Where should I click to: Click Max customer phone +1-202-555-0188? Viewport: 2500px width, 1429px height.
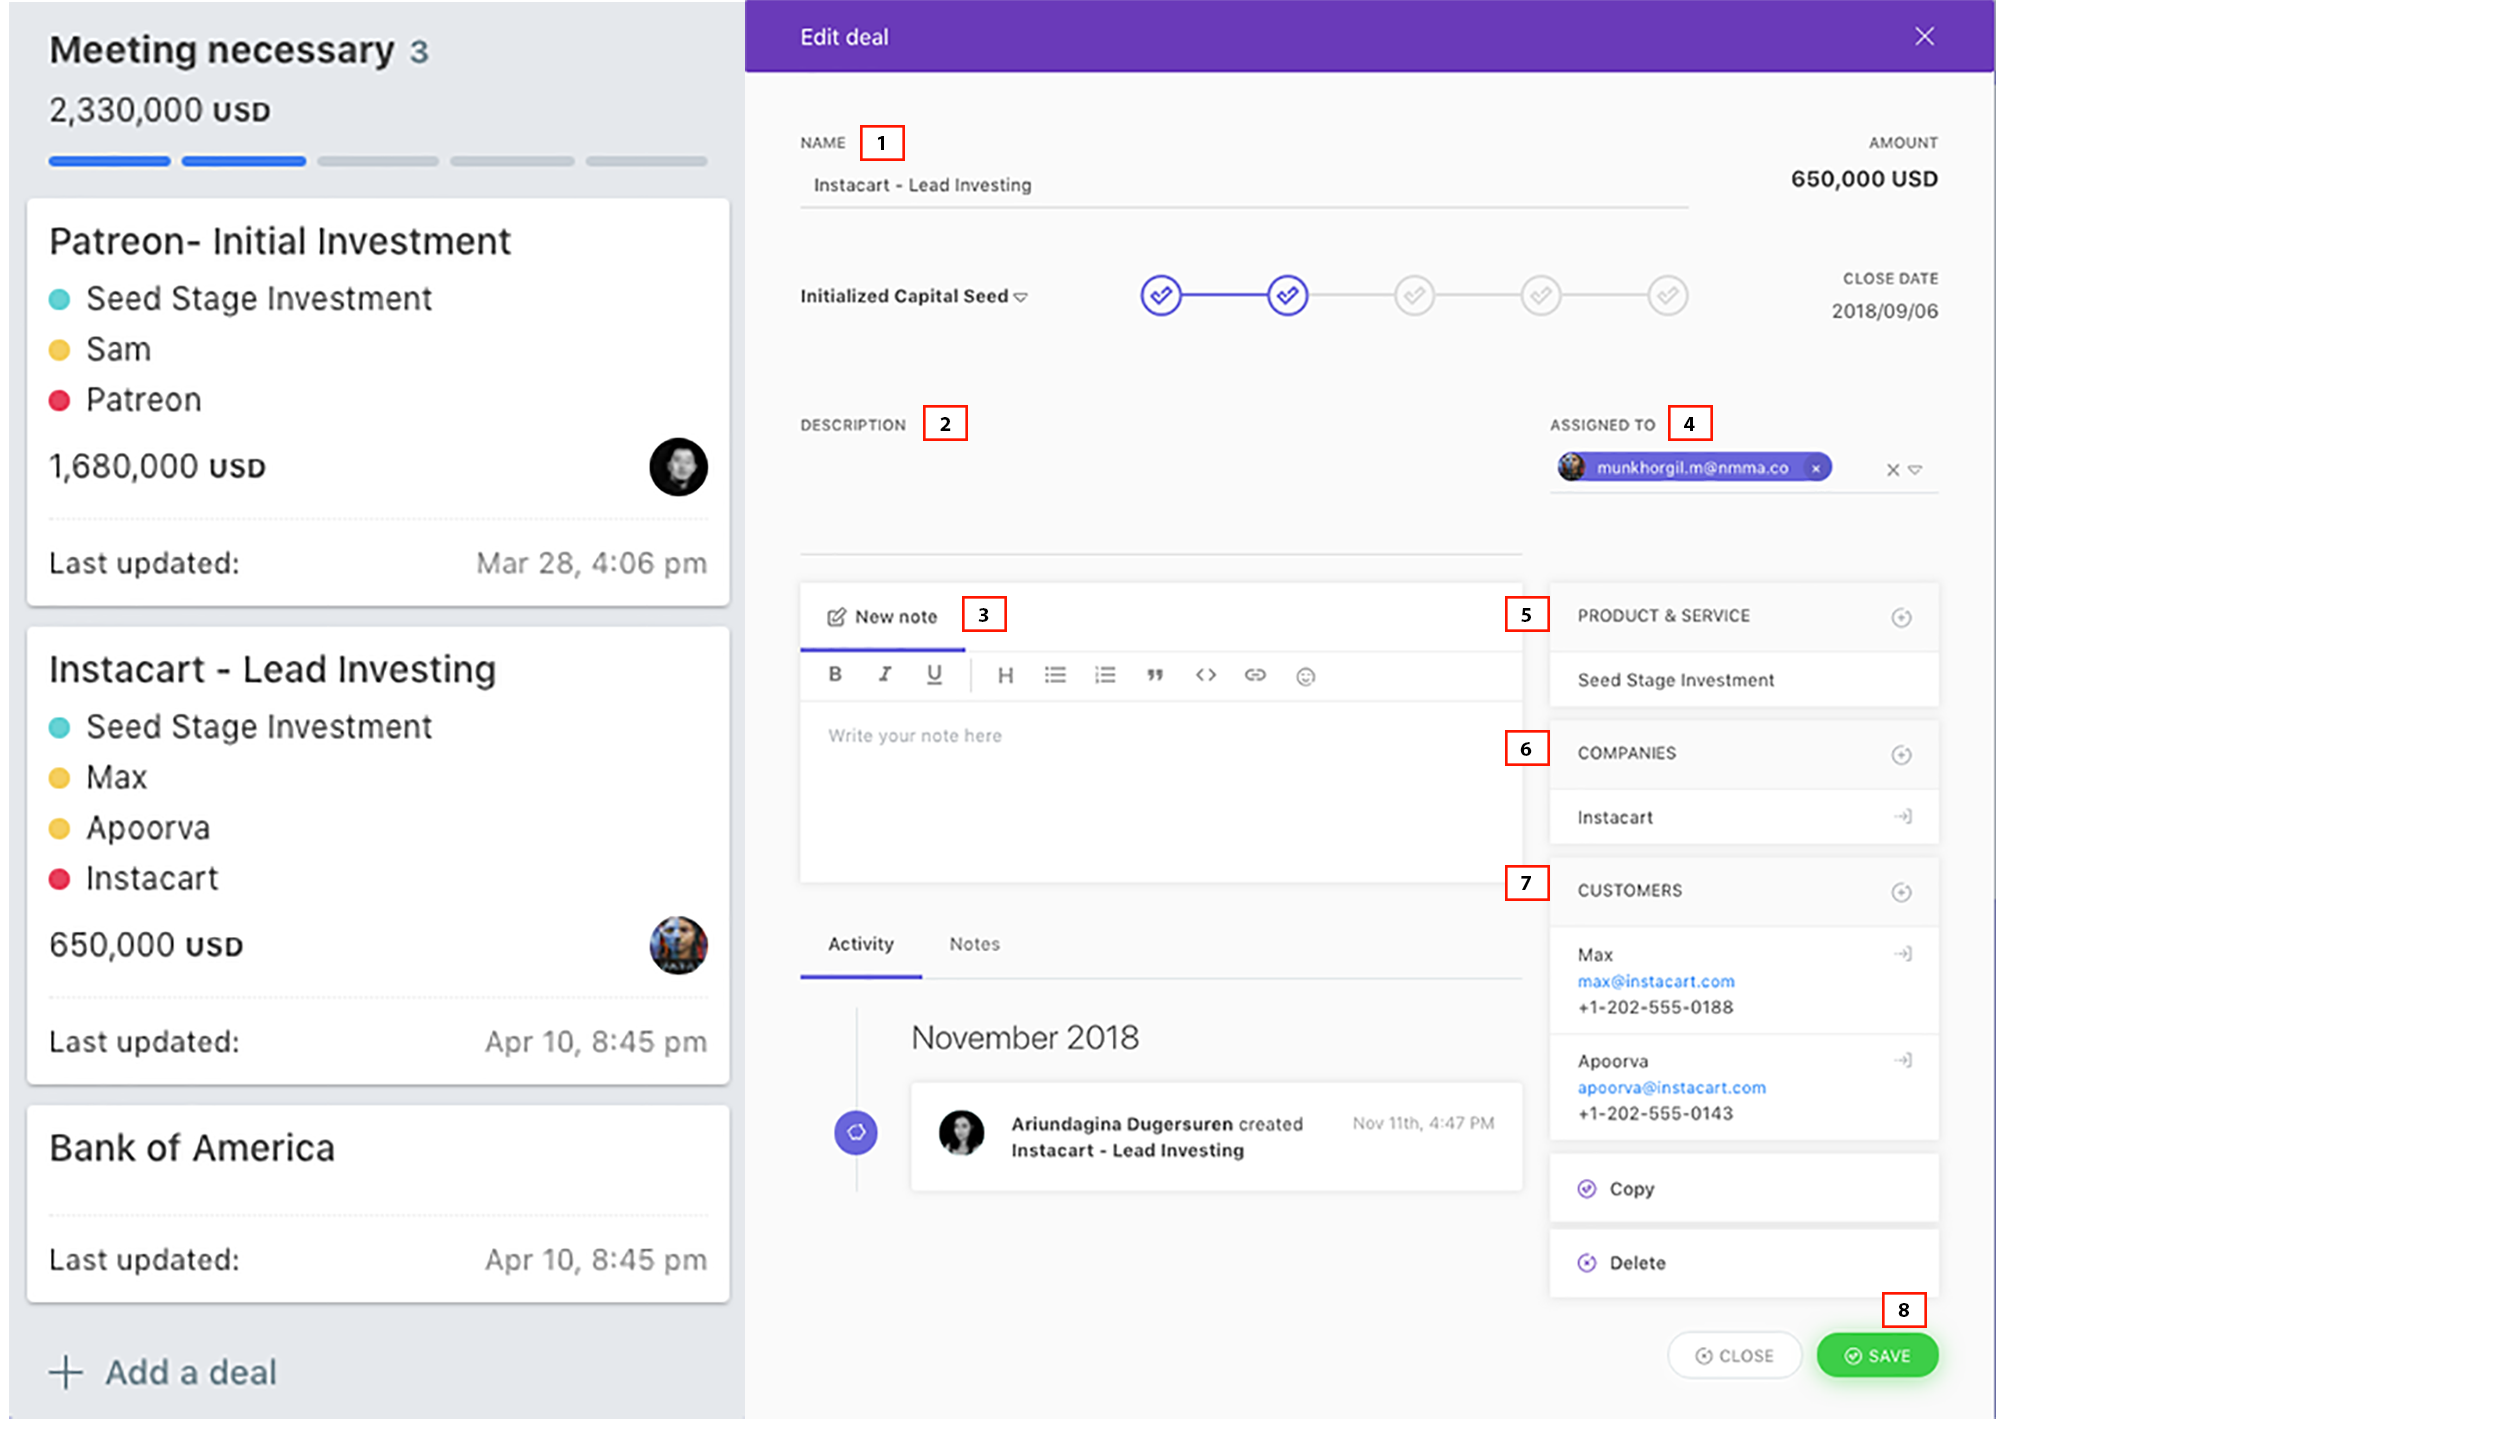(x=1655, y=1007)
